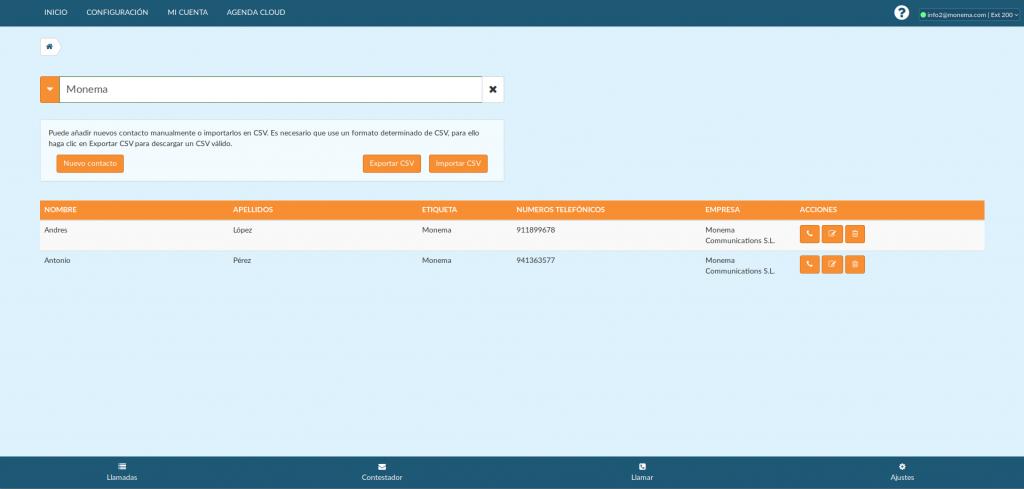
Task: Click the surname Pérez cell
Action: click(x=242, y=260)
